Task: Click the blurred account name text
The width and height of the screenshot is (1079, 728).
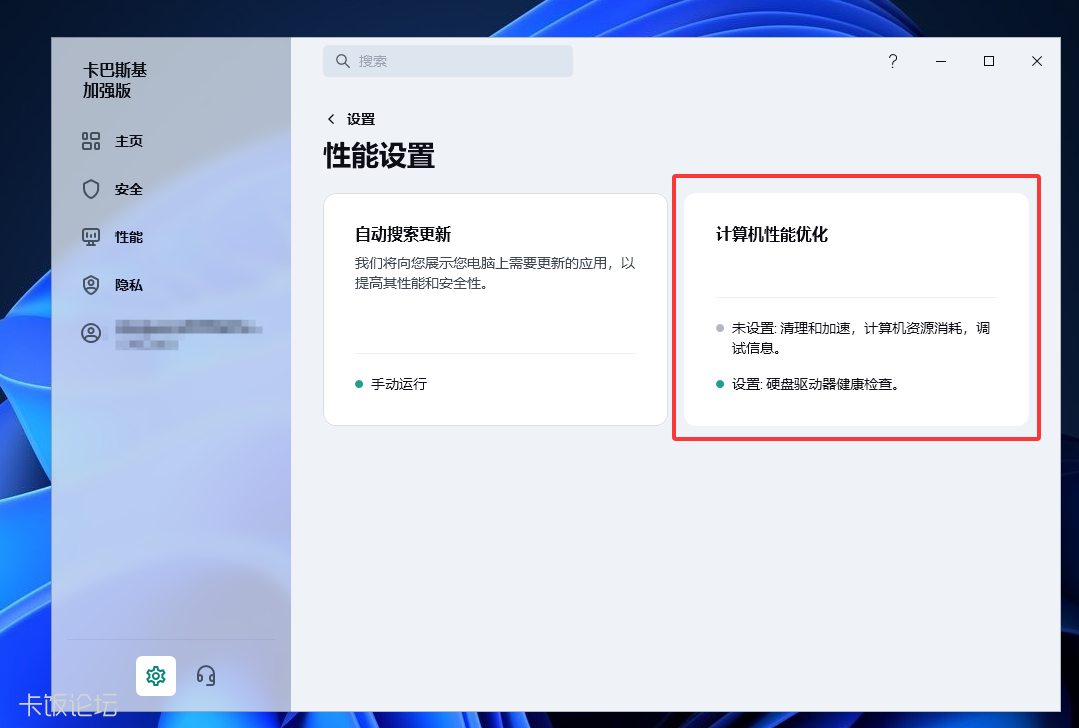Action: point(188,334)
